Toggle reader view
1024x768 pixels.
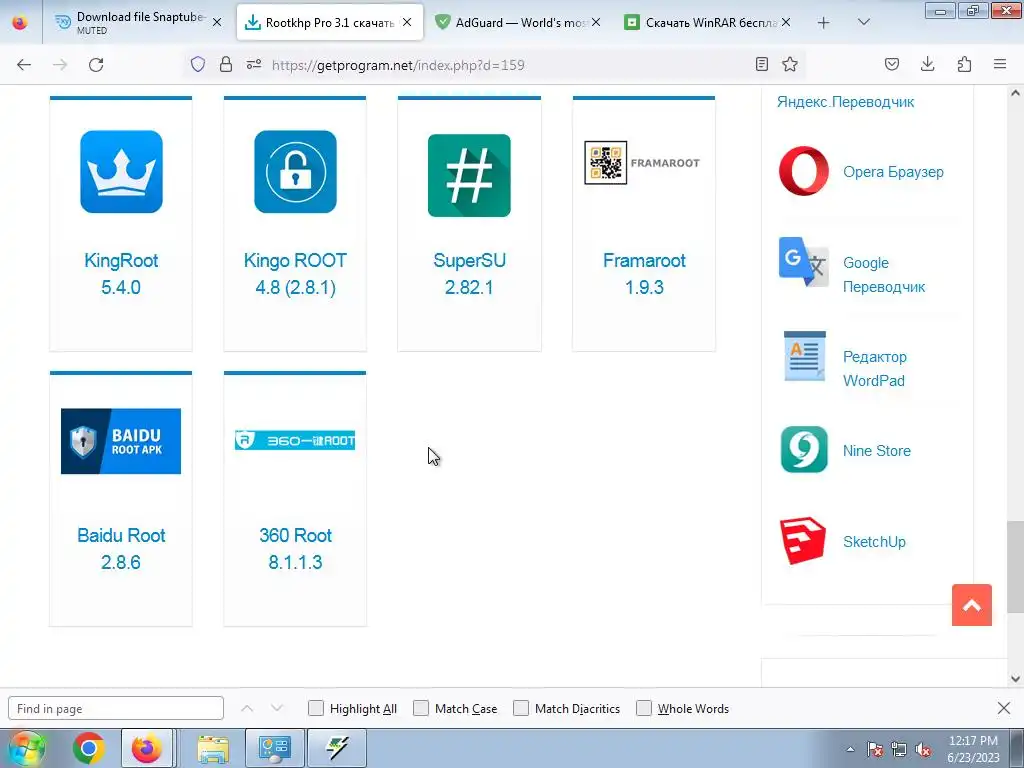coord(761,64)
